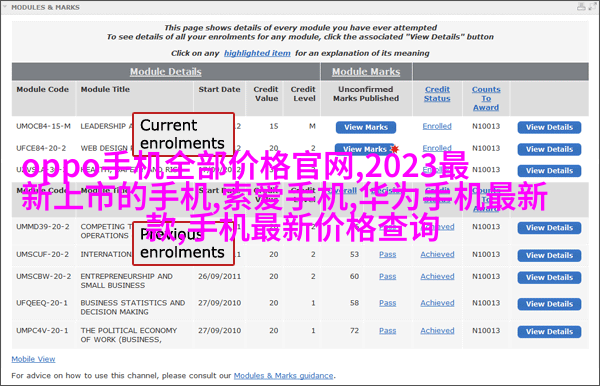Click the 'Start Date' column header

pos(219,89)
